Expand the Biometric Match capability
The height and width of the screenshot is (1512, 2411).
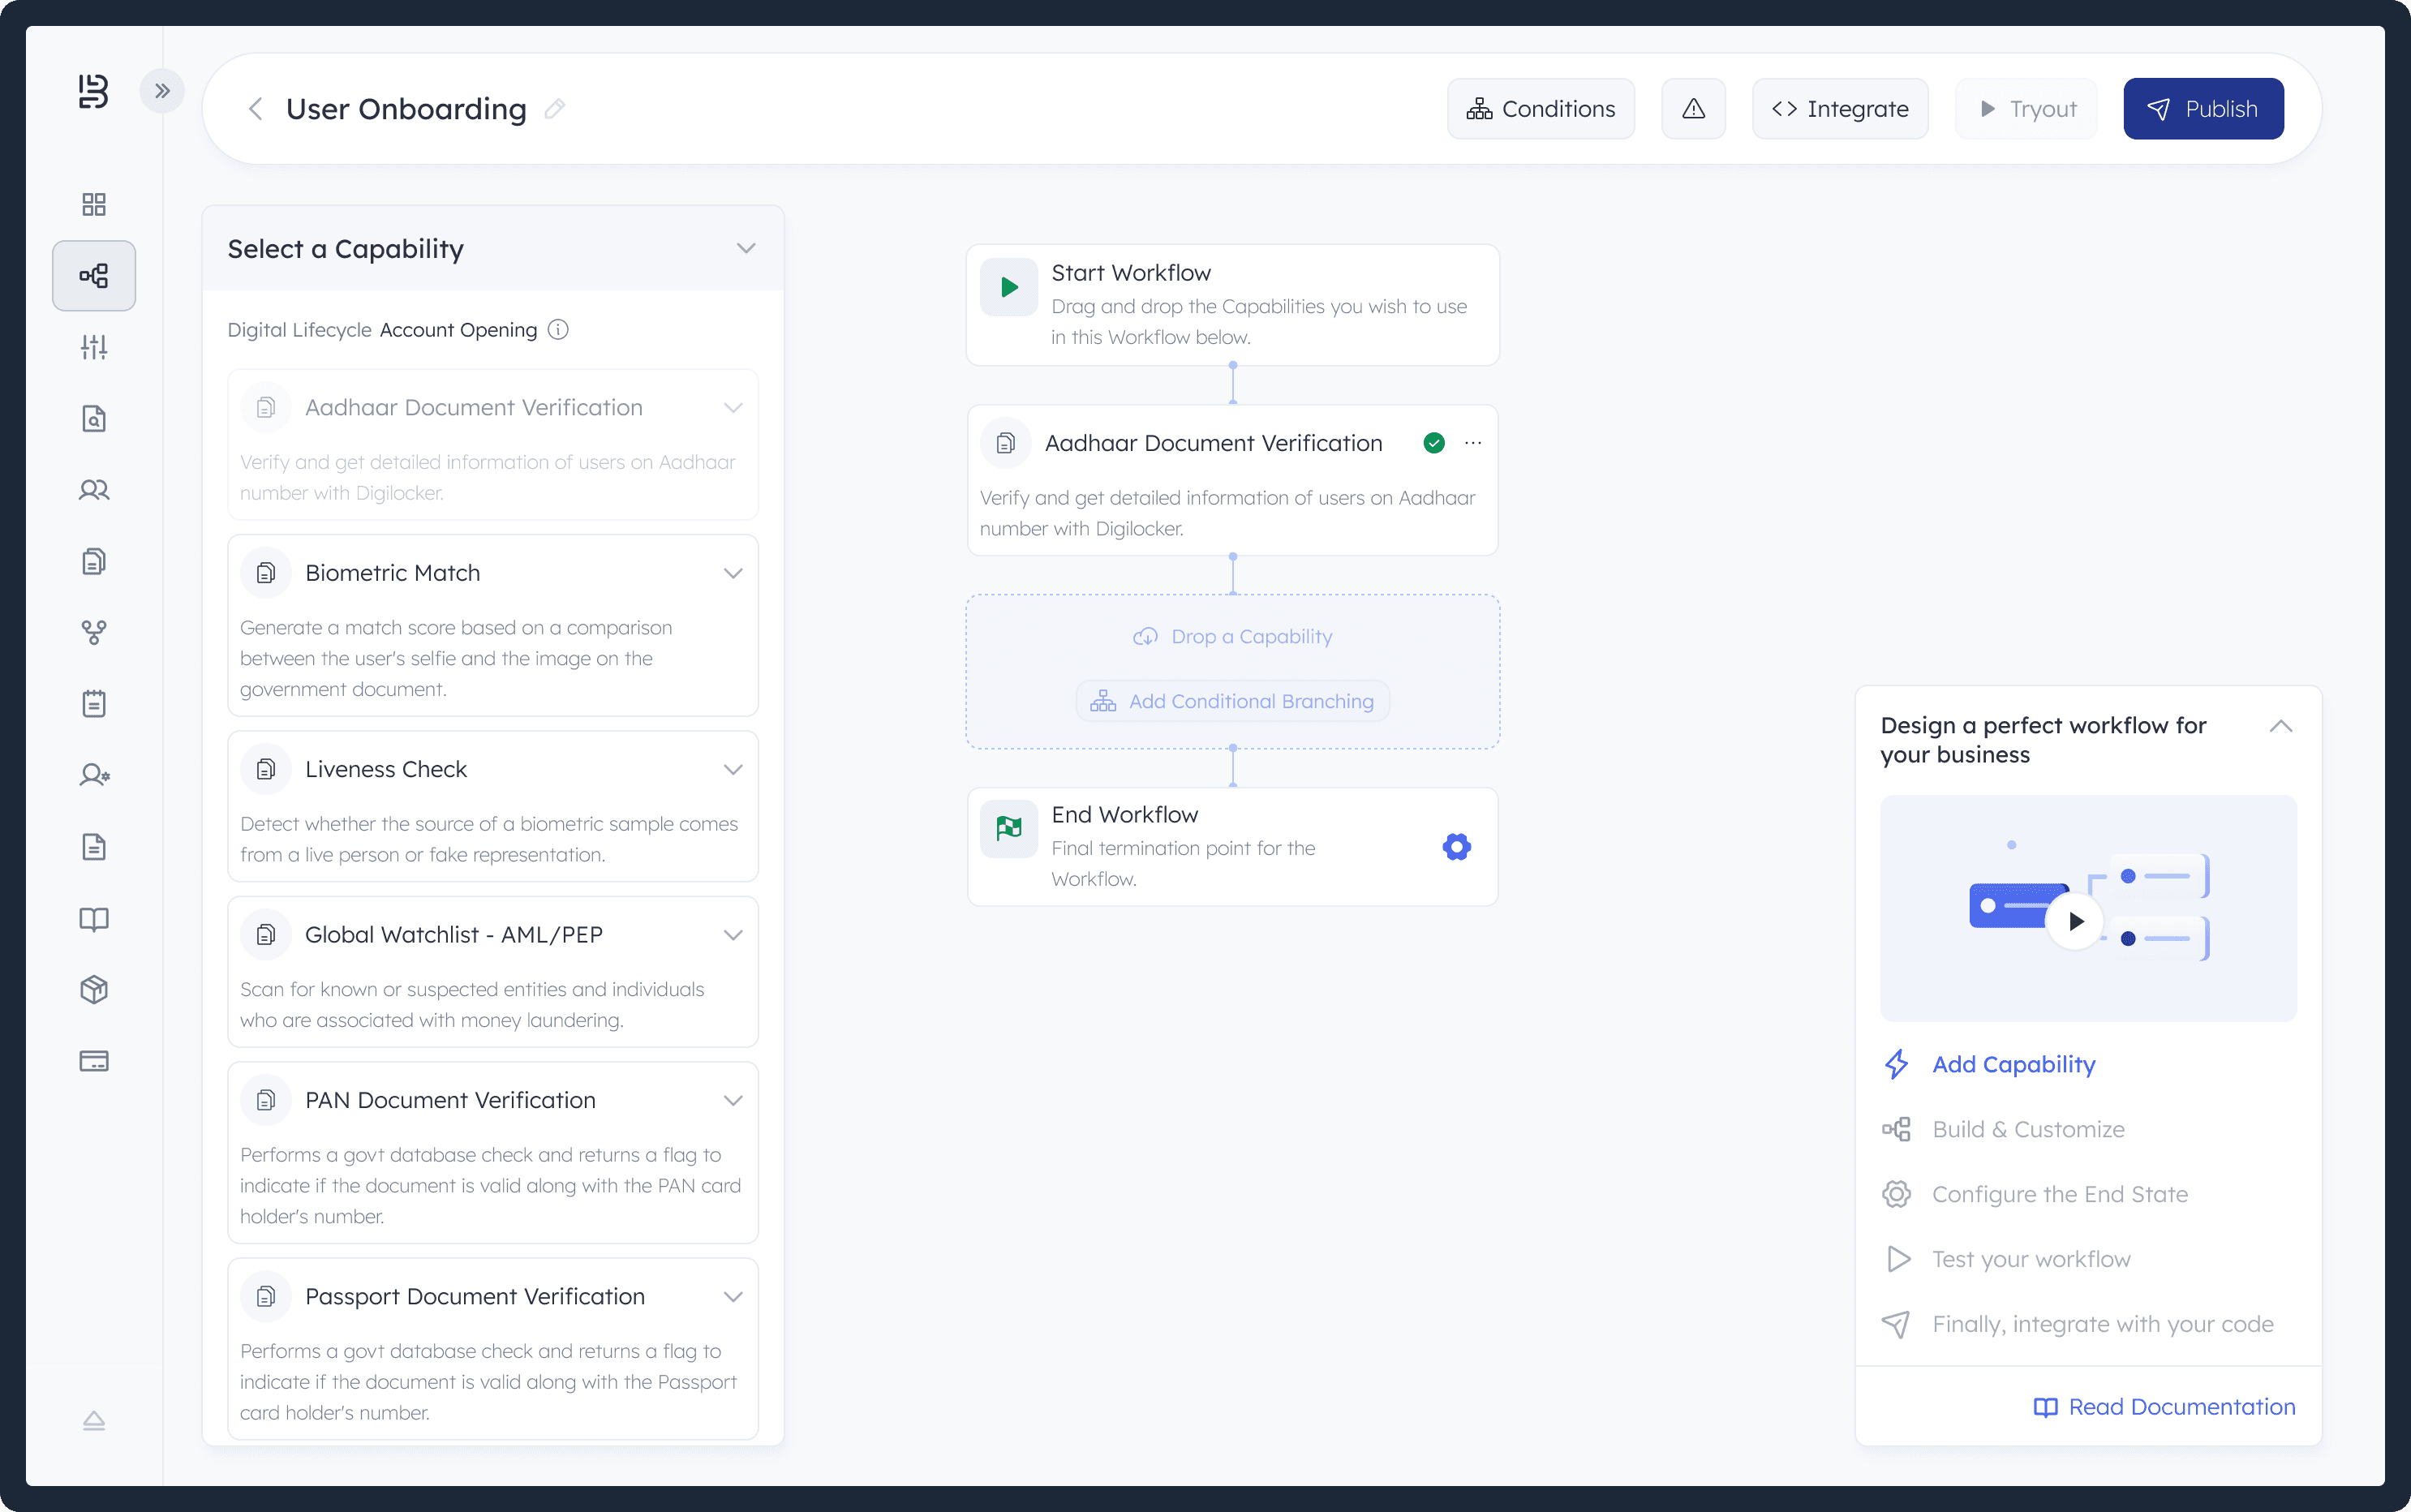click(733, 573)
